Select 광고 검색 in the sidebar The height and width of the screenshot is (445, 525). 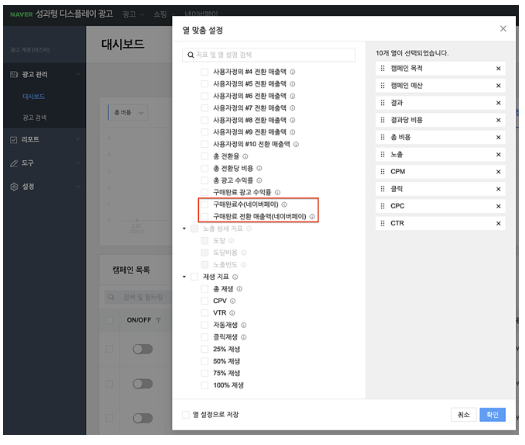click(x=34, y=119)
